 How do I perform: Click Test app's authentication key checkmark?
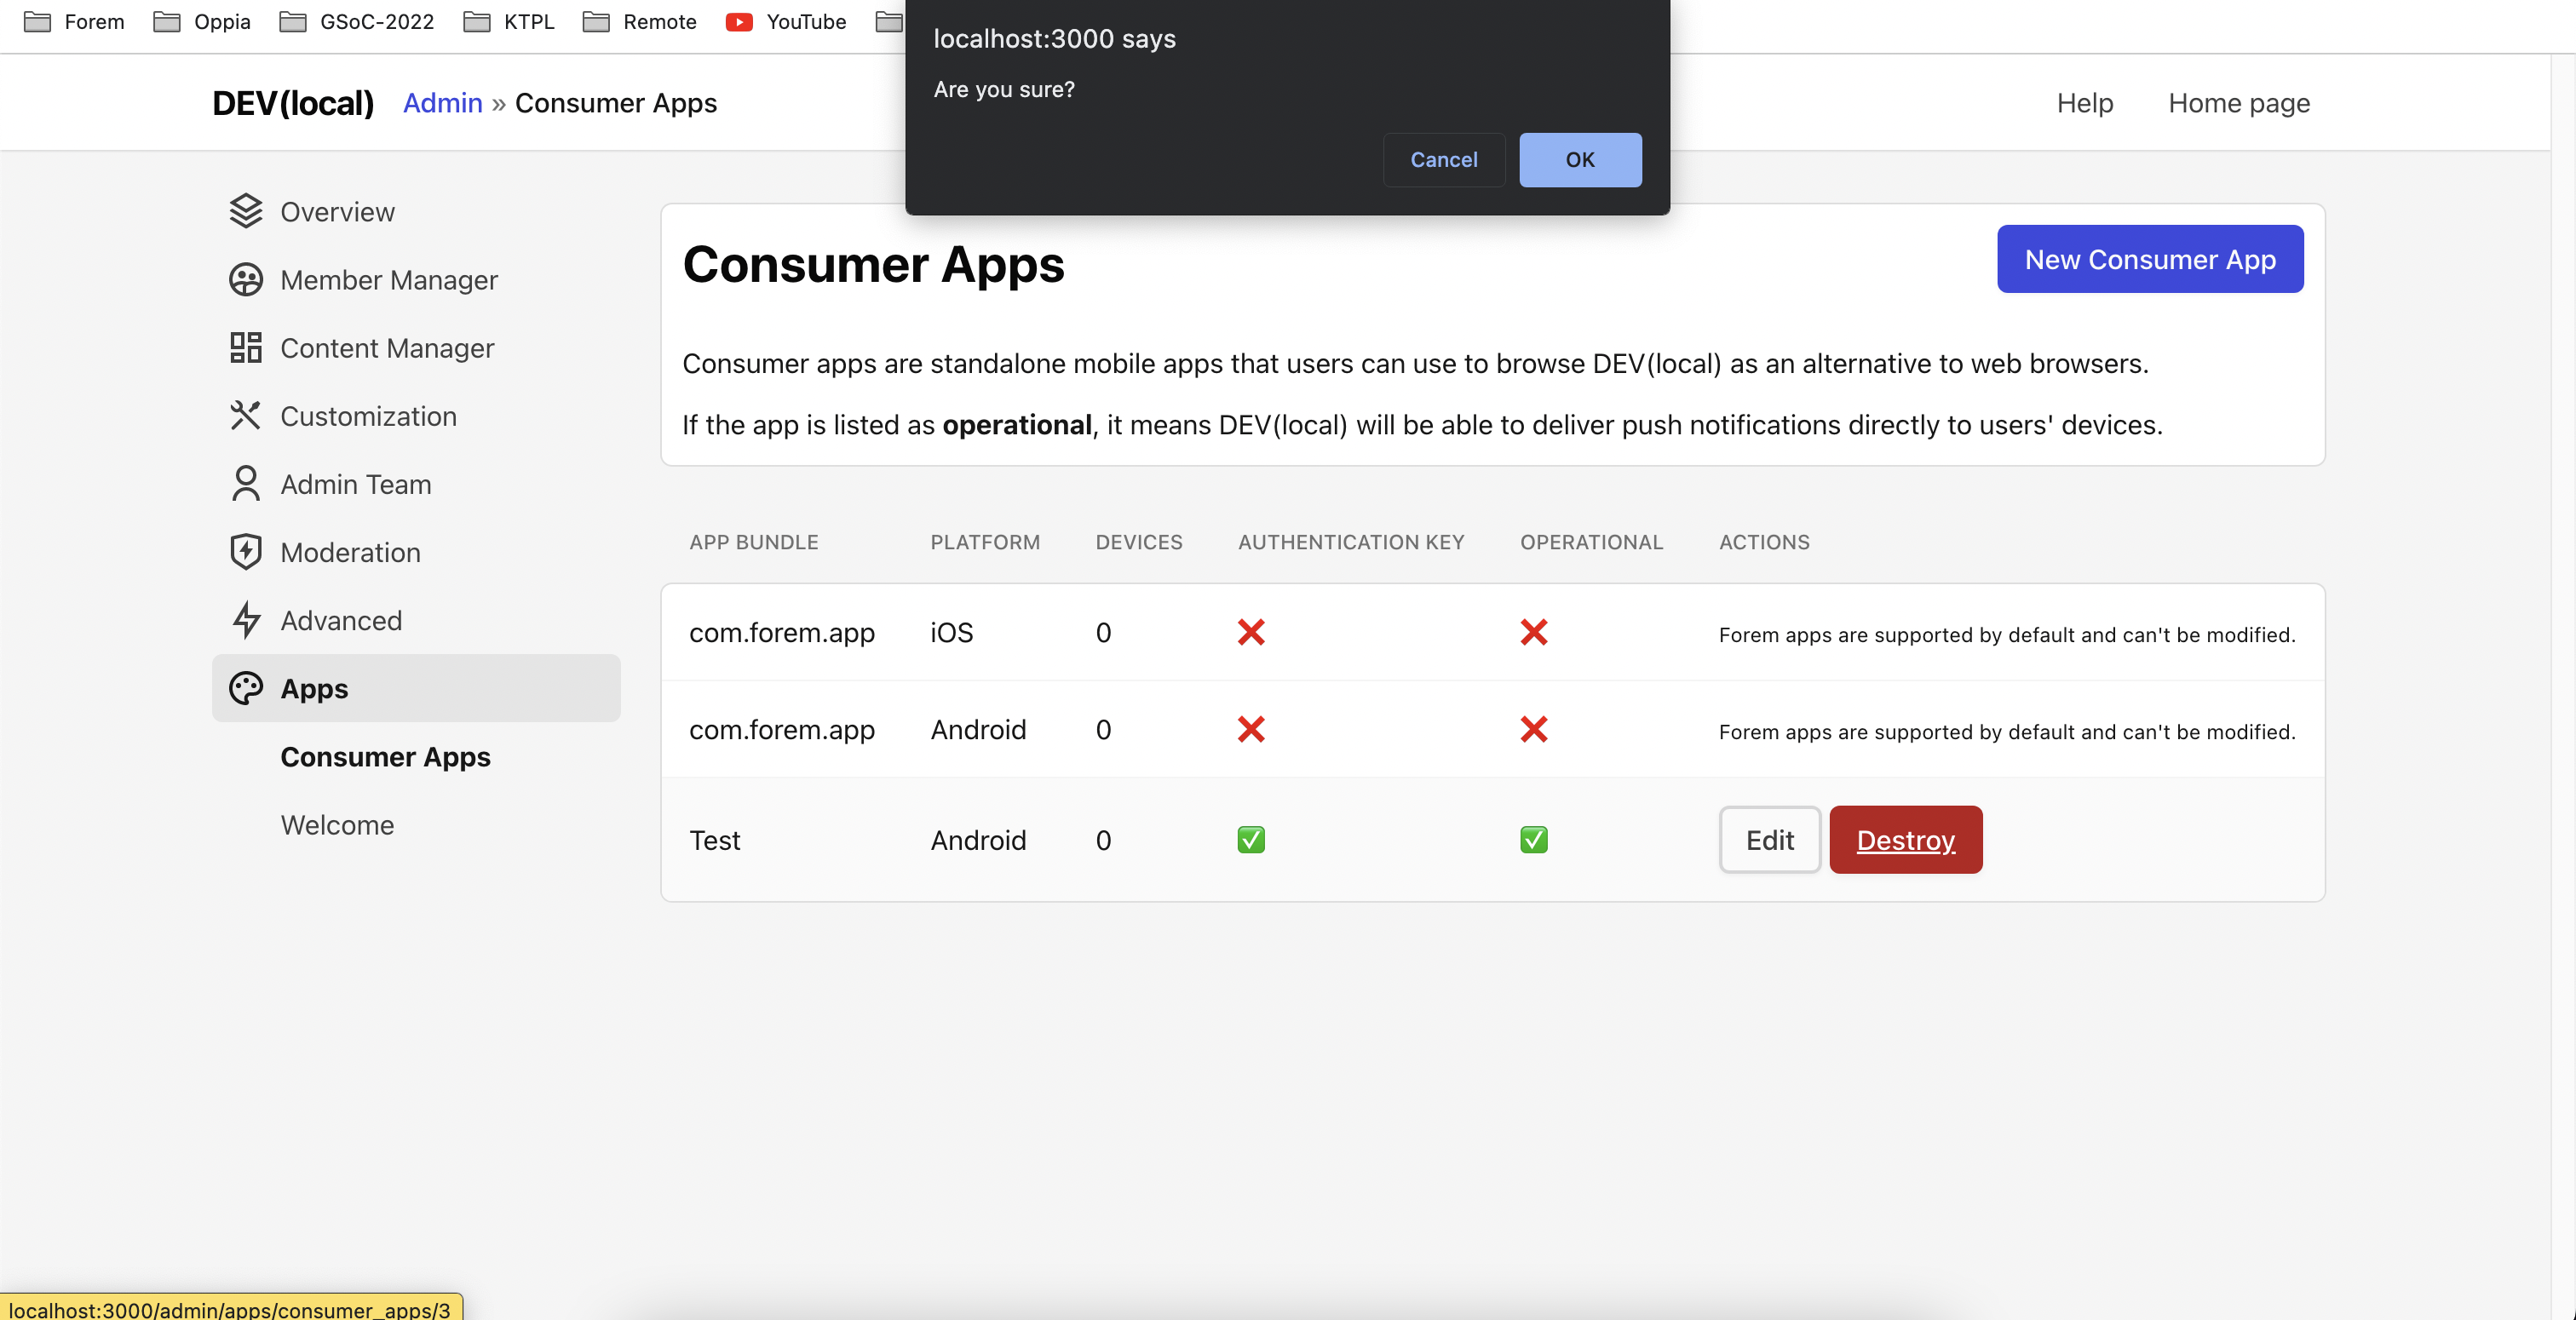[1250, 840]
